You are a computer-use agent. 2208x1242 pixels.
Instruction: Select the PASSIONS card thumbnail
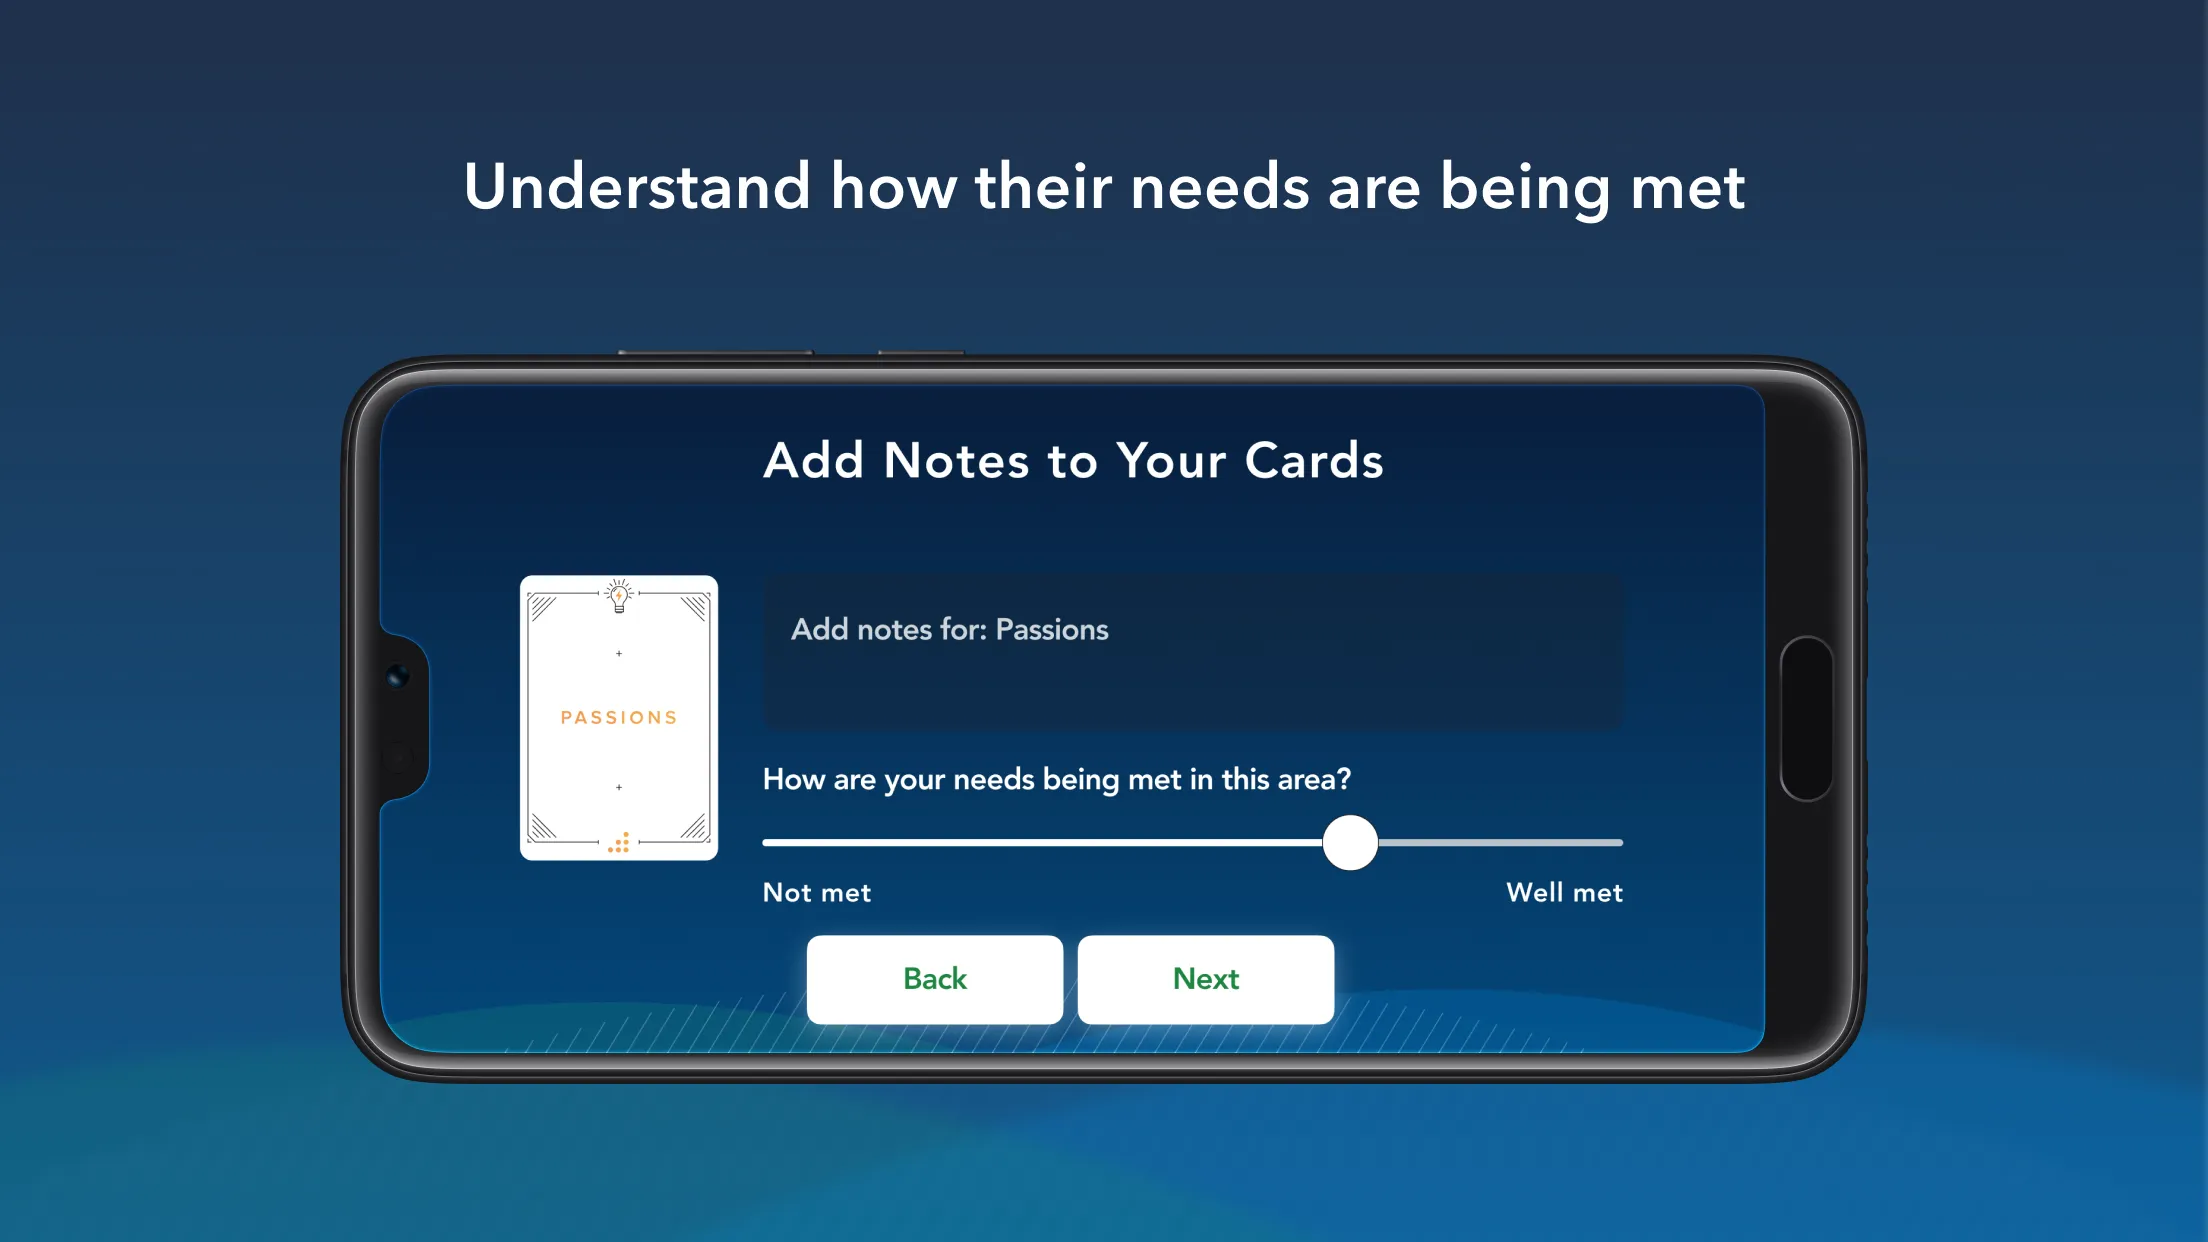click(x=616, y=717)
